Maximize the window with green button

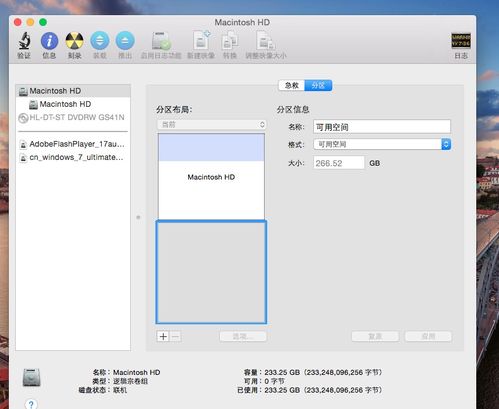pos(43,22)
